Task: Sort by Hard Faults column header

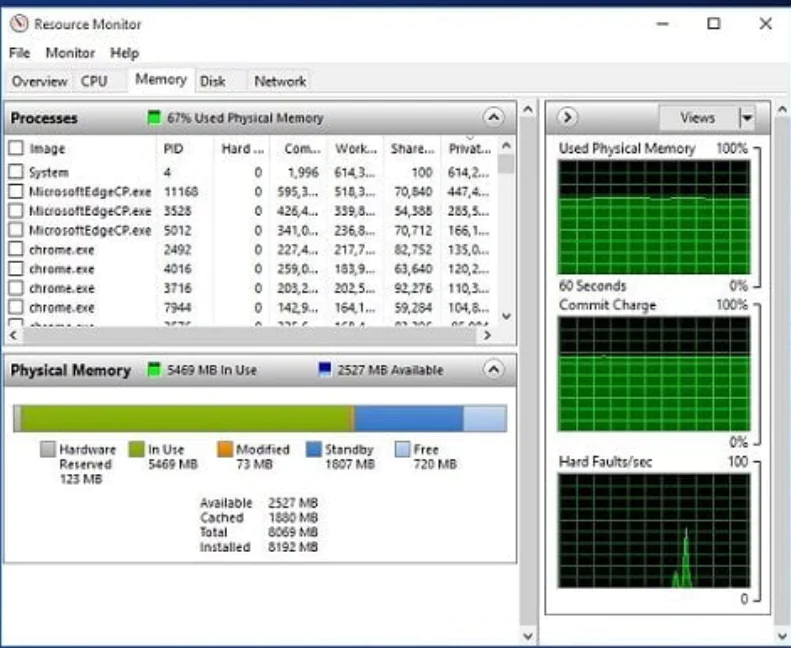Action: [x=242, y=149]
